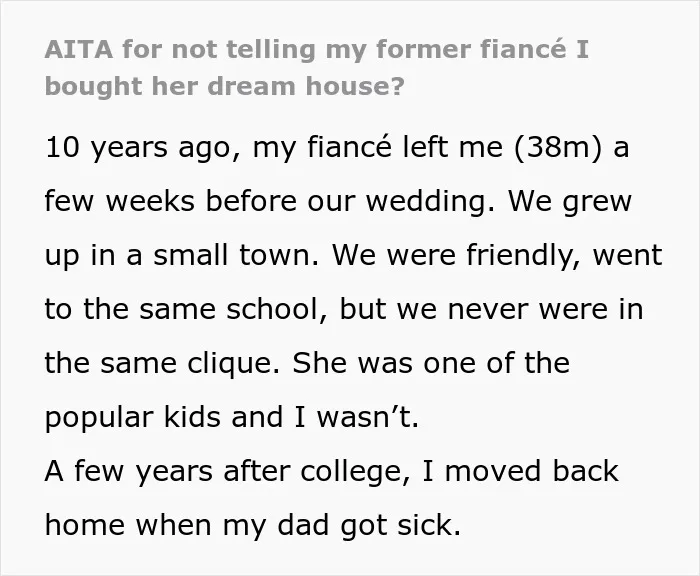This screenshot has height=576, width=700.
Task: Click the gray AITA post title
Action: click(317, 68)
